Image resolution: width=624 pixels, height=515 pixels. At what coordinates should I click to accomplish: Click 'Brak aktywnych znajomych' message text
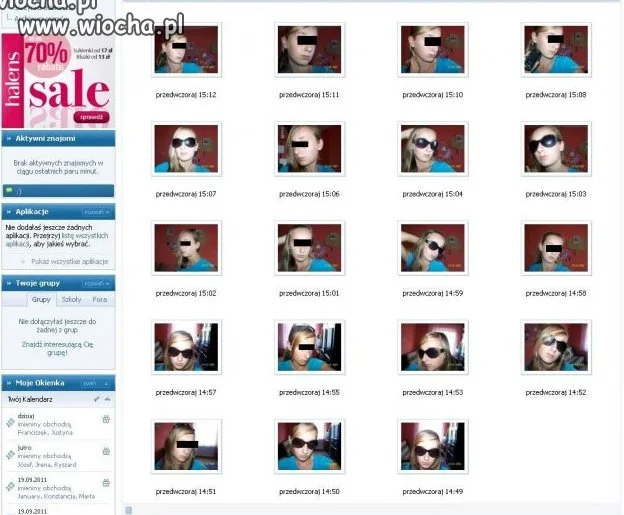point(58,167)
